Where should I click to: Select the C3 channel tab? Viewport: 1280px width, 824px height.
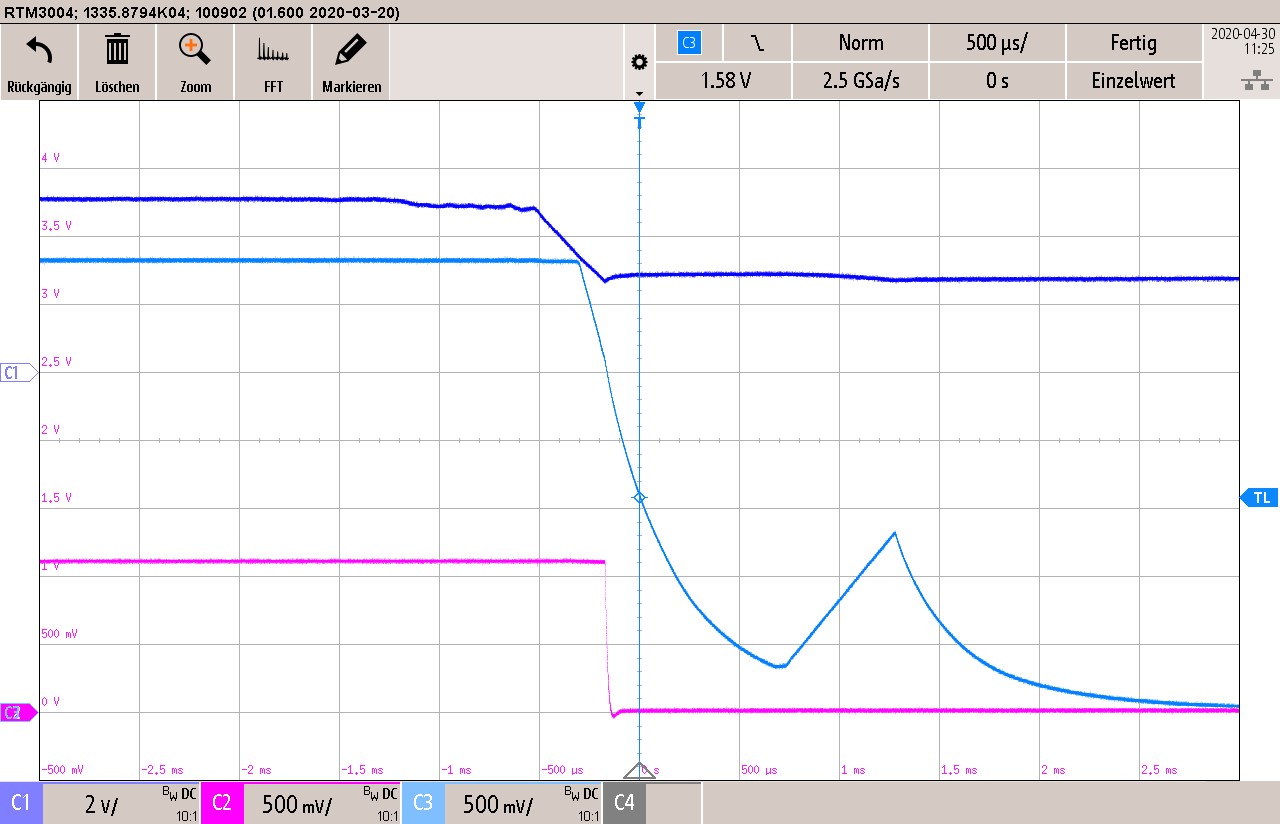[423, 803]
